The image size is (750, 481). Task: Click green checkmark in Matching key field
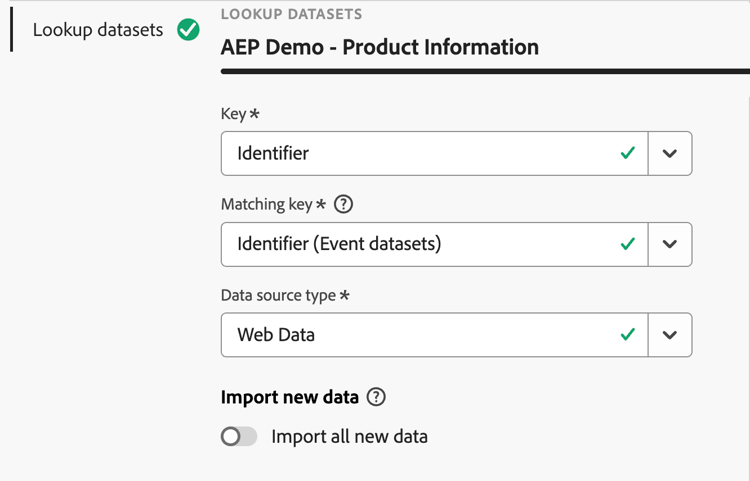pos(628,244)
